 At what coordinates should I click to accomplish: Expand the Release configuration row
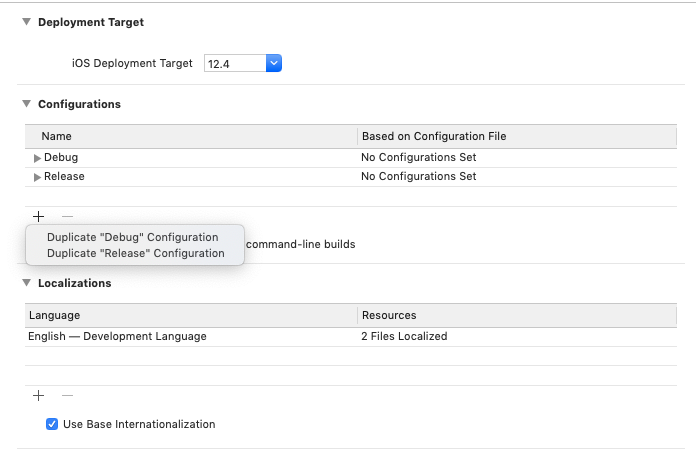tap(38, 177)
